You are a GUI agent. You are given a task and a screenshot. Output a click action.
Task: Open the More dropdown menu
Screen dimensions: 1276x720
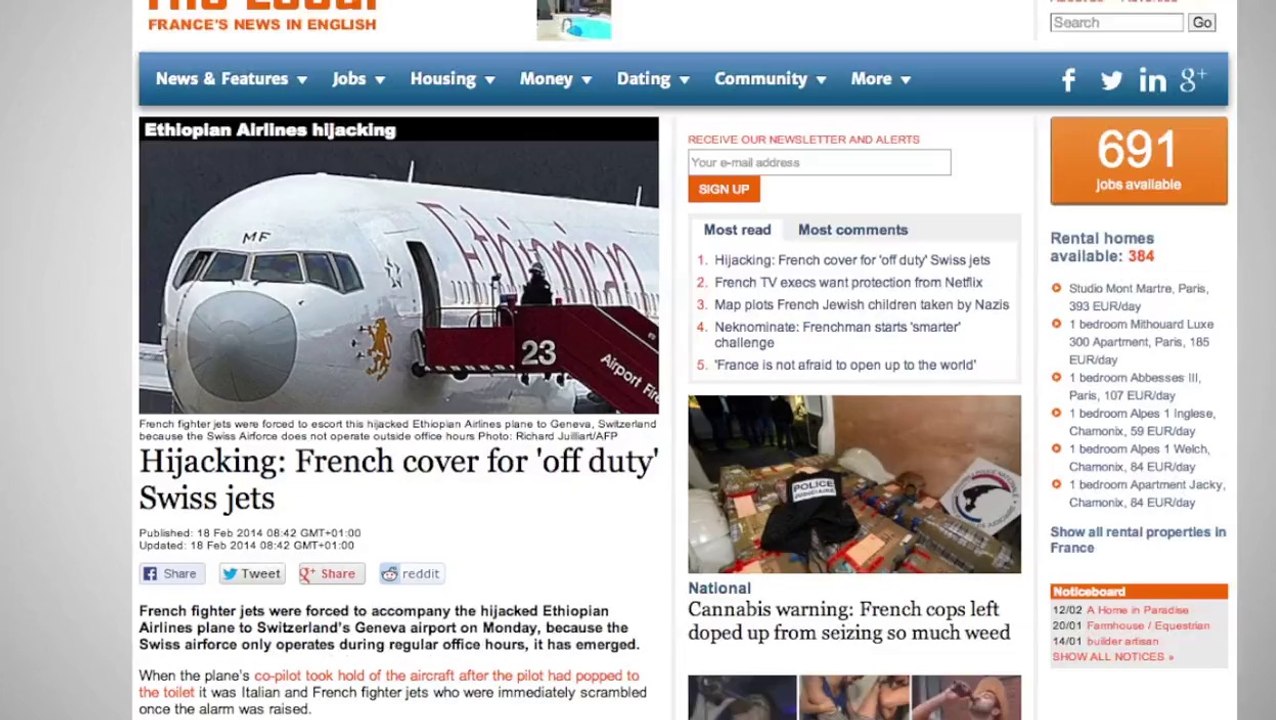(881, 79)
